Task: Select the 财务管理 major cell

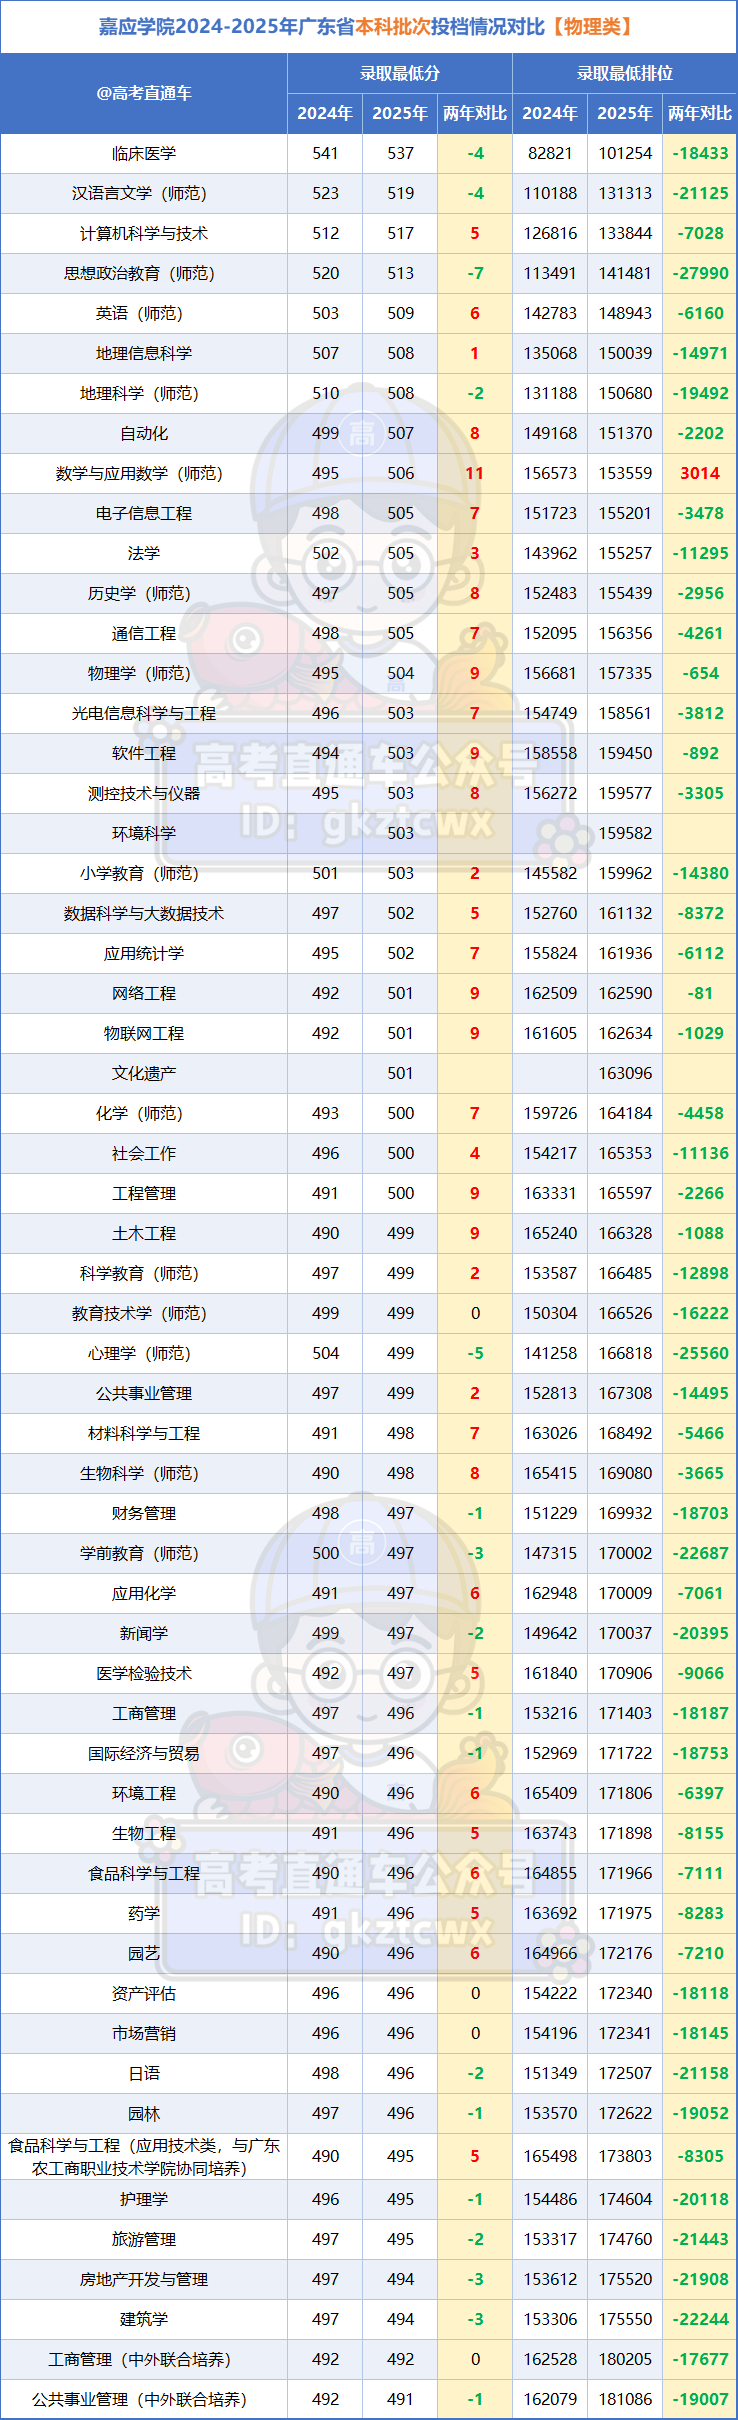Action: pos(144,1513)
